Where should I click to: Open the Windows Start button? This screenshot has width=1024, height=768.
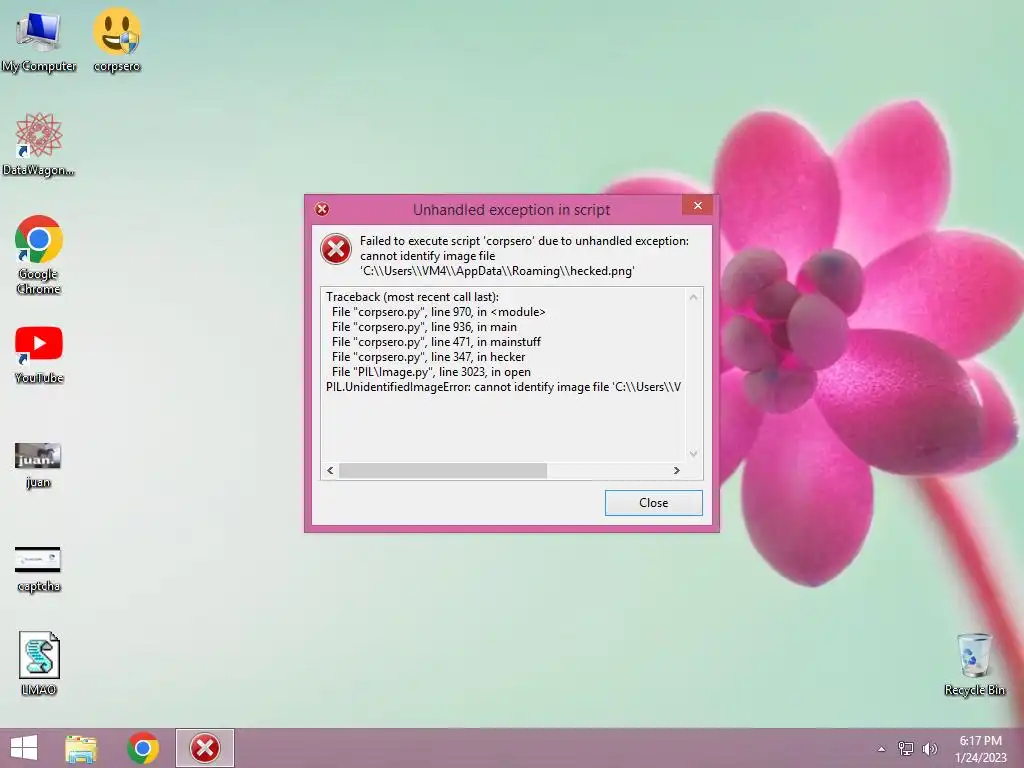tap(24, 748)
